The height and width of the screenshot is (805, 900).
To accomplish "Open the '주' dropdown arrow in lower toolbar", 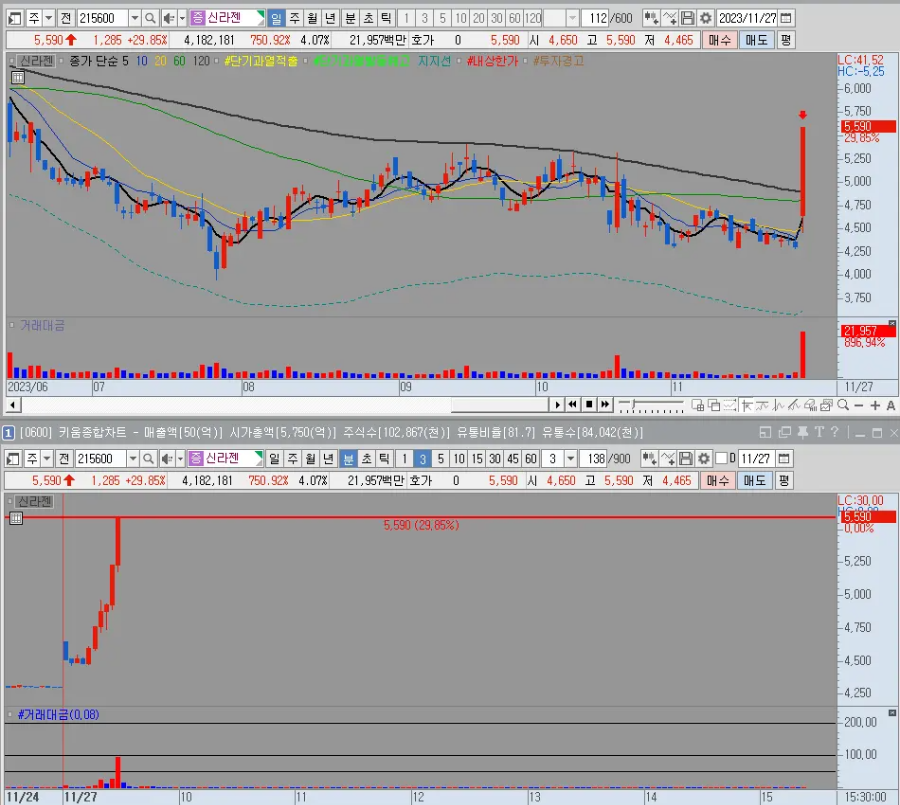I will pyautogui.click(x=47, y=459).
